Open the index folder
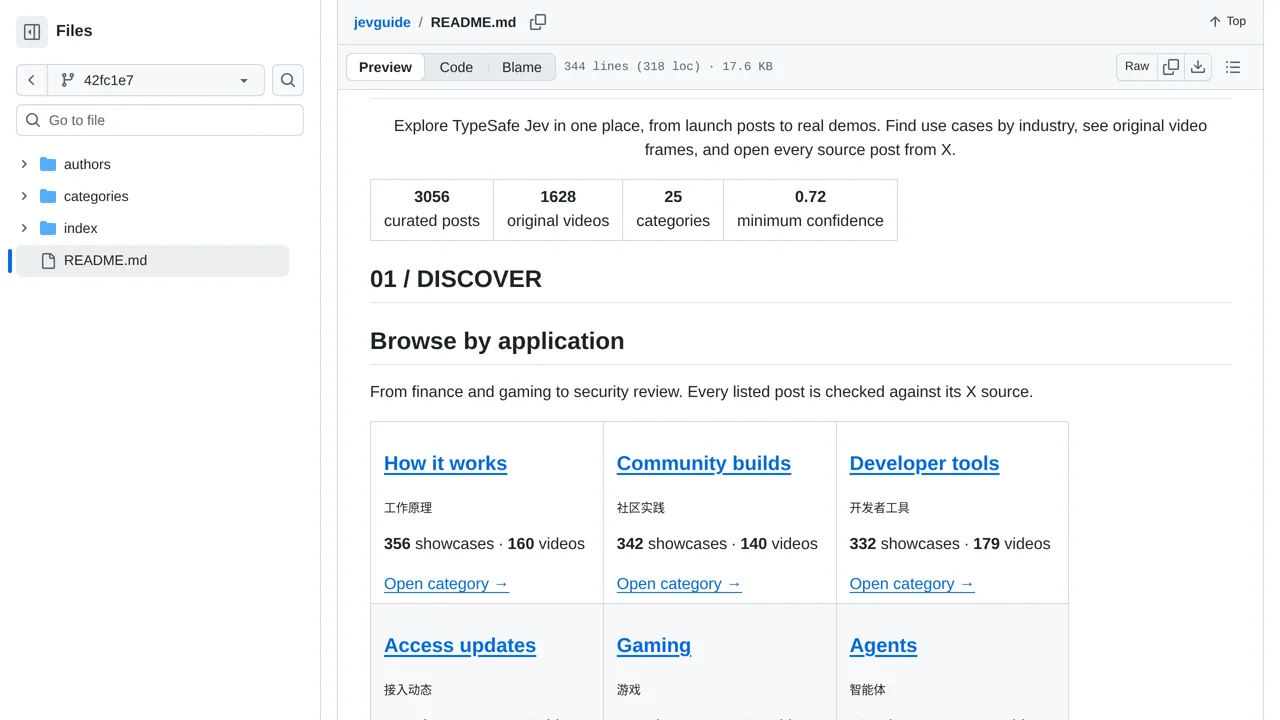This screenshot has height=720, width=1280. (81, 228)
